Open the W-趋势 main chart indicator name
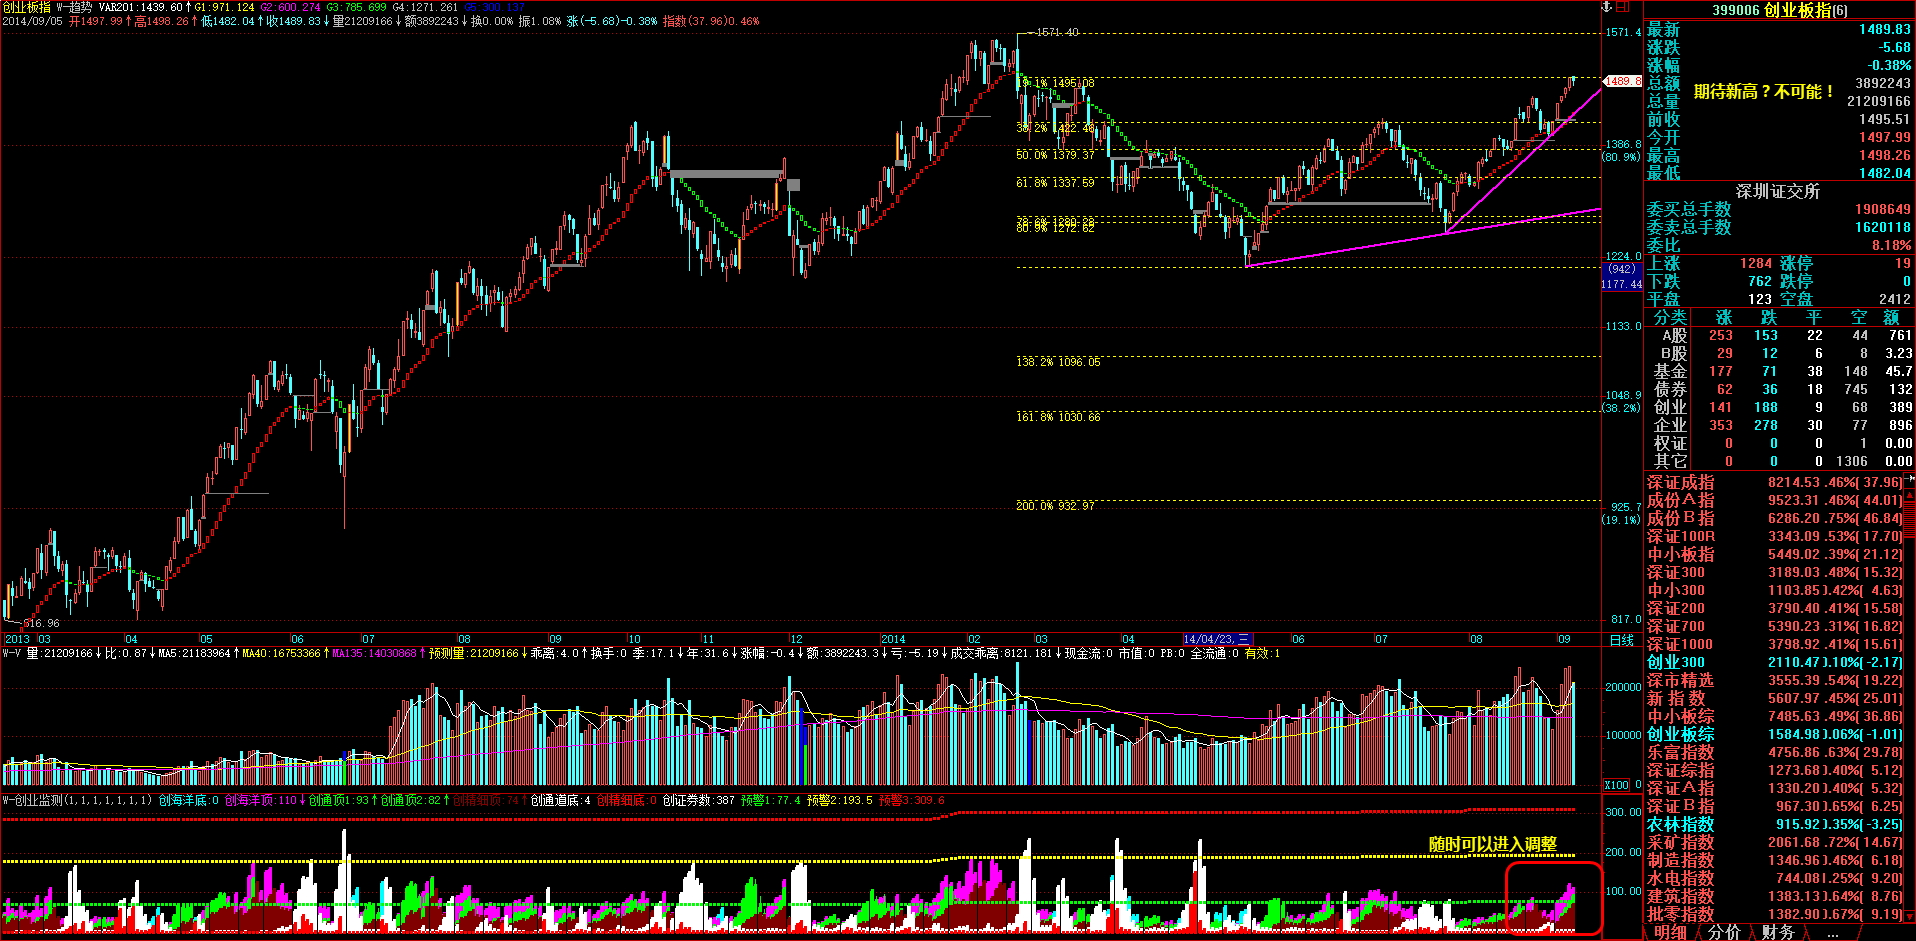 [75, 7]
